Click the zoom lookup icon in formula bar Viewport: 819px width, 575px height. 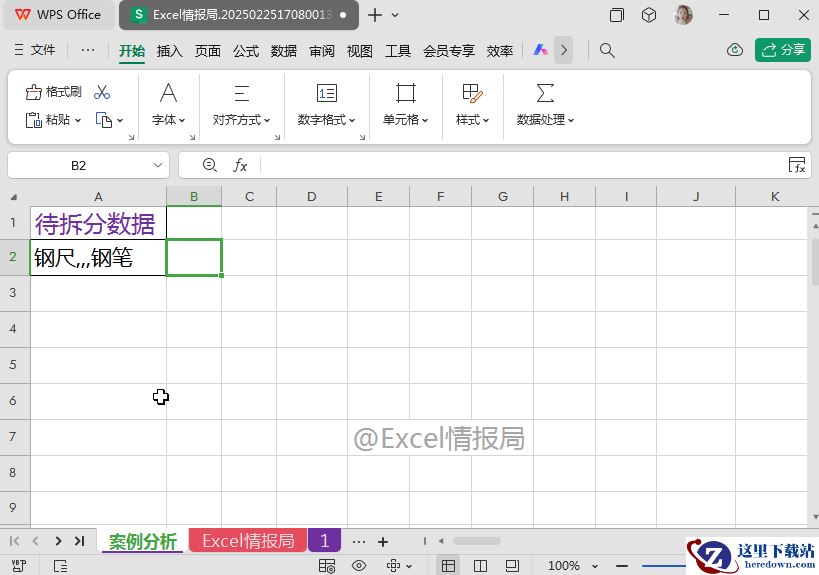(209, 166)
